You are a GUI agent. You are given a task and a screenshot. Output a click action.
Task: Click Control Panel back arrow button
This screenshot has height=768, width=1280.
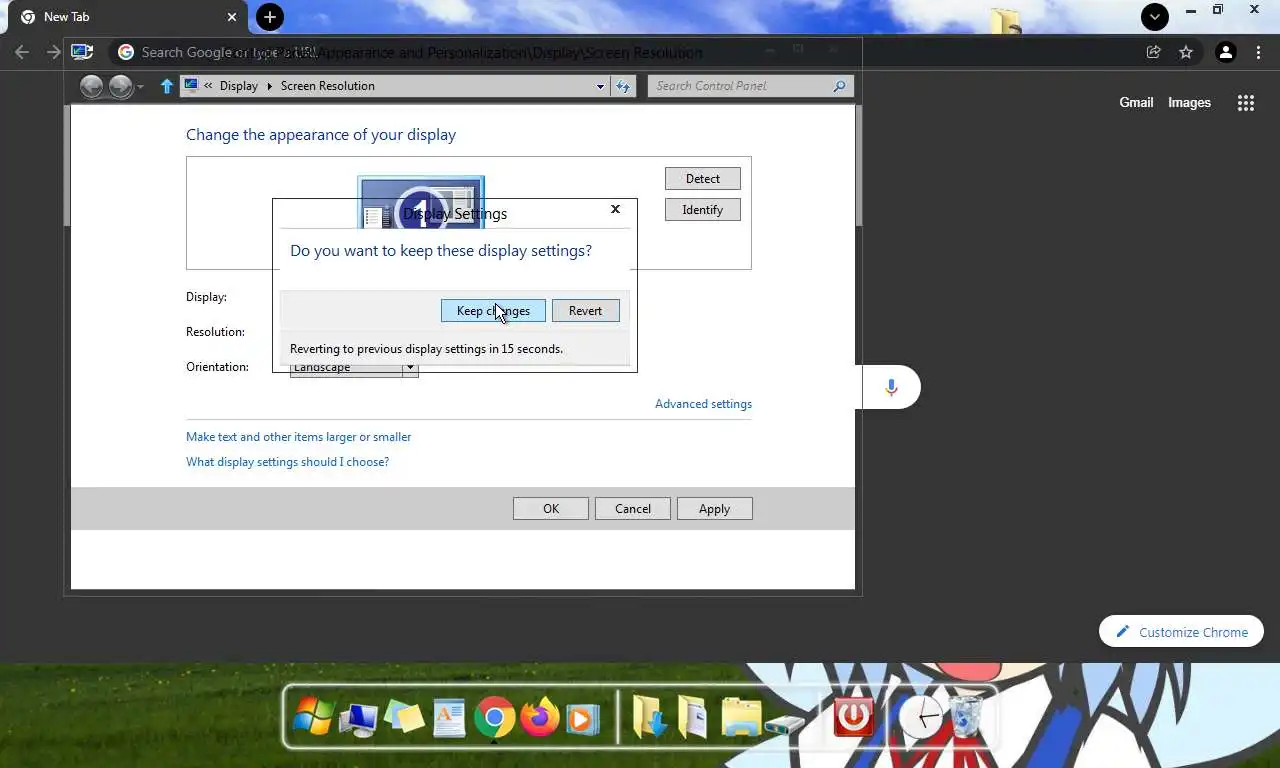92,87
